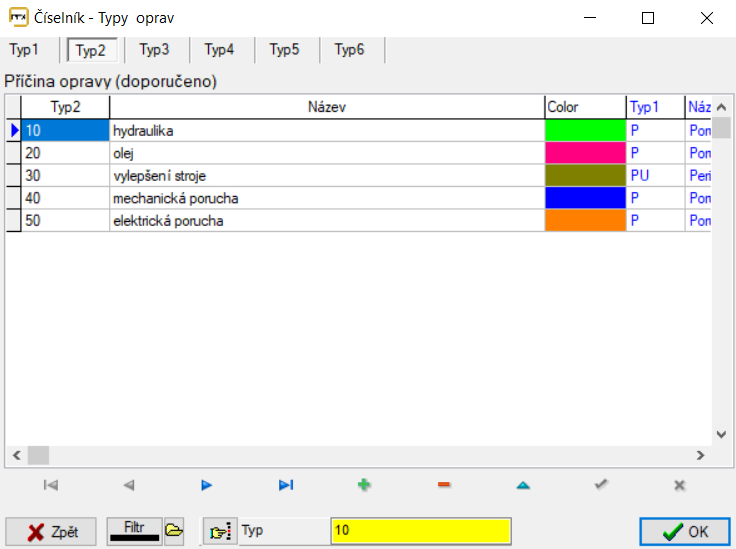Click the blue Typ1 column header
This screenshot has width=736, height=549.
coord(656,107)
